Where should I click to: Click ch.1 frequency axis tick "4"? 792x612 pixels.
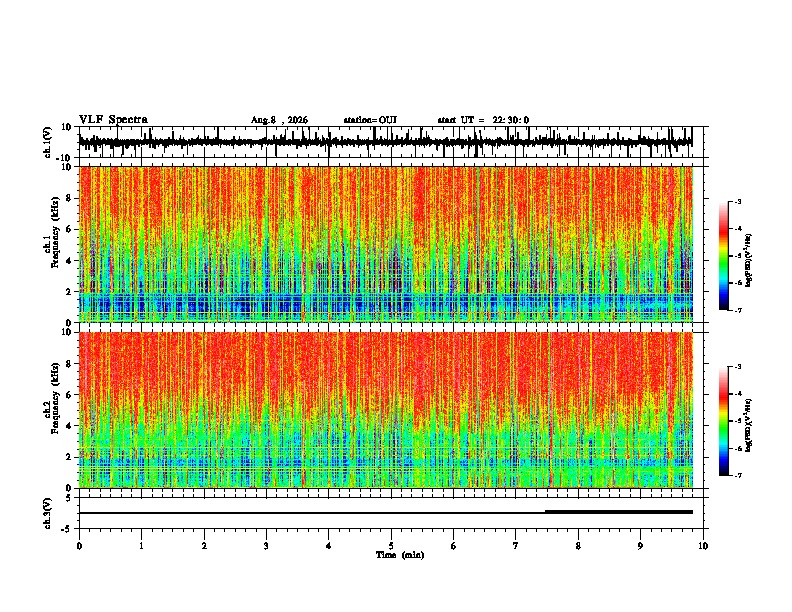pos(70,260)
